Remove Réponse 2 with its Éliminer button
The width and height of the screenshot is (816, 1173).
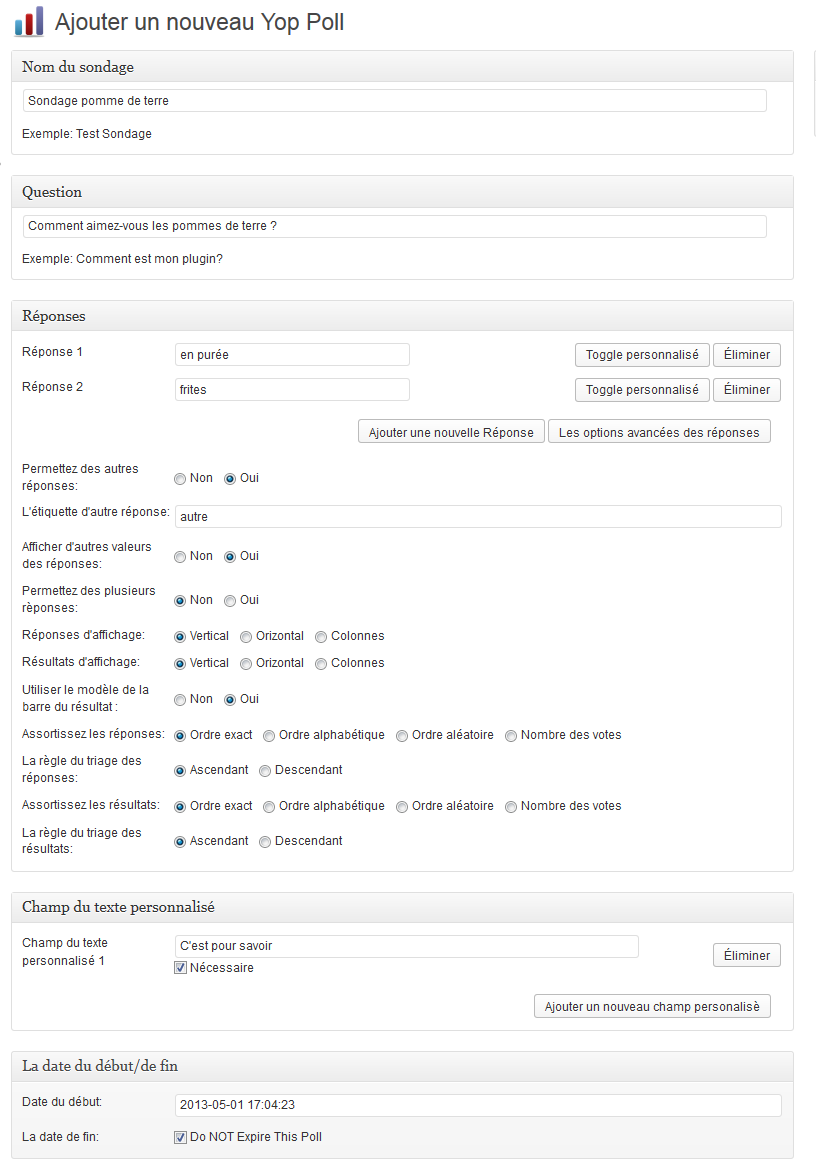[x=746, y=390]
